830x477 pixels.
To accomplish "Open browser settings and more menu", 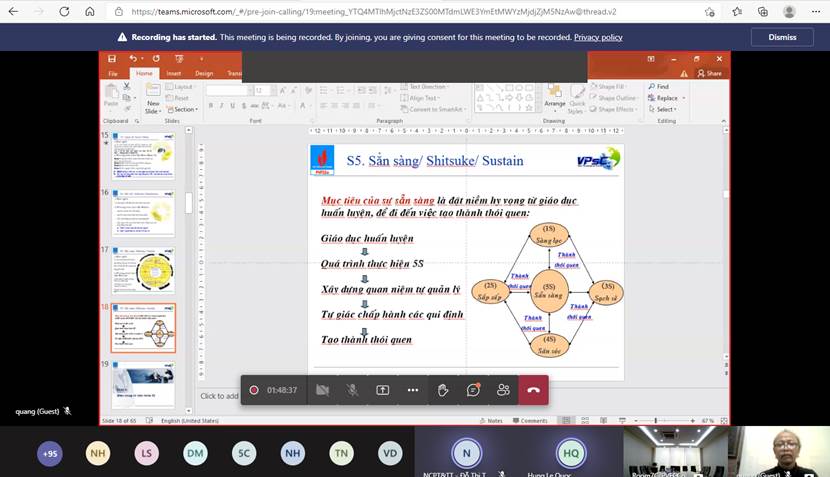I will click(814, 12).
